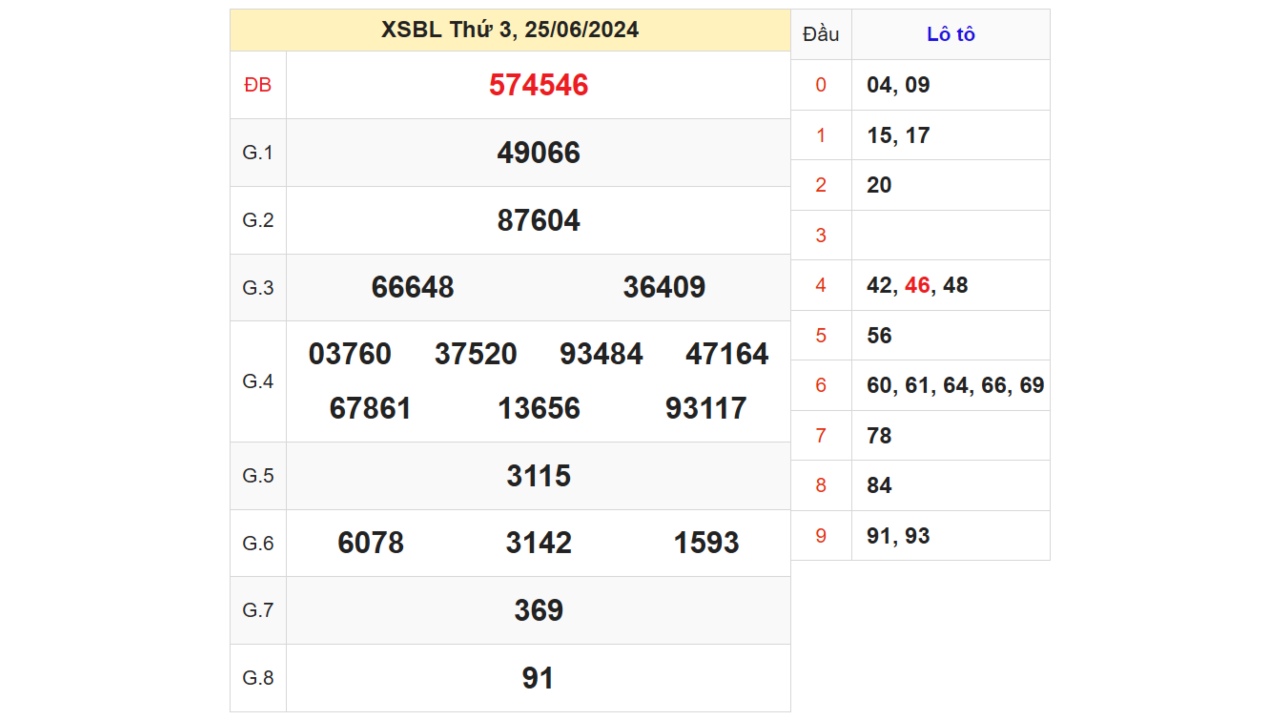Click G.6 number 6078
Image resolution: width=1280 pixels, height=720 pixels.
tap(371, 542)
